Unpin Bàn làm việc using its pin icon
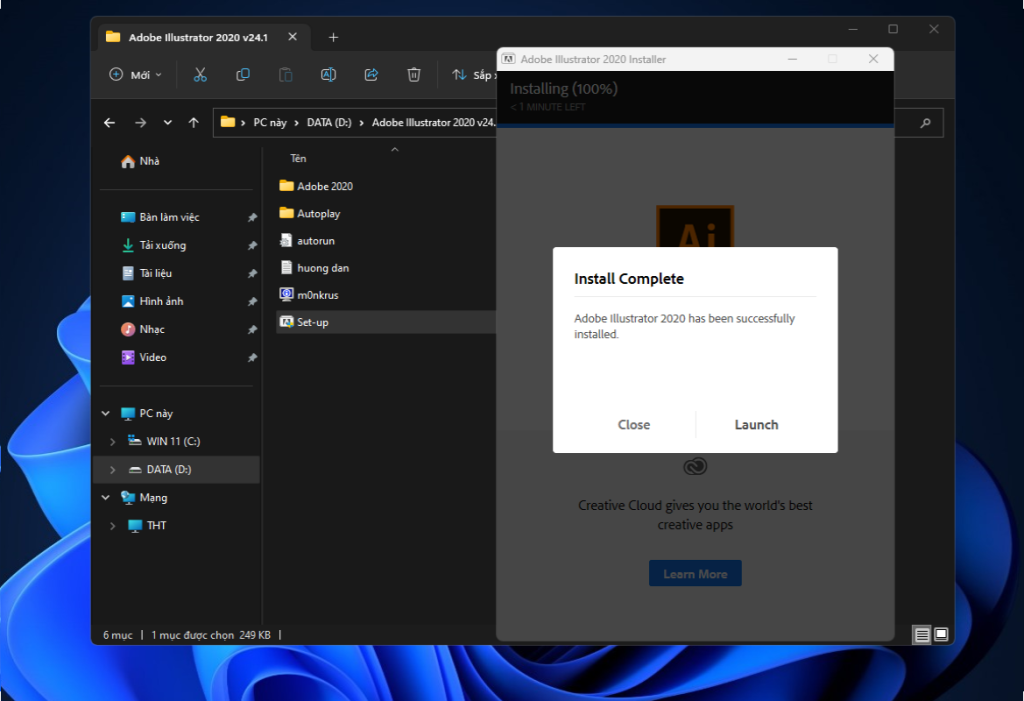1024x701 pixels. (252, 218)
